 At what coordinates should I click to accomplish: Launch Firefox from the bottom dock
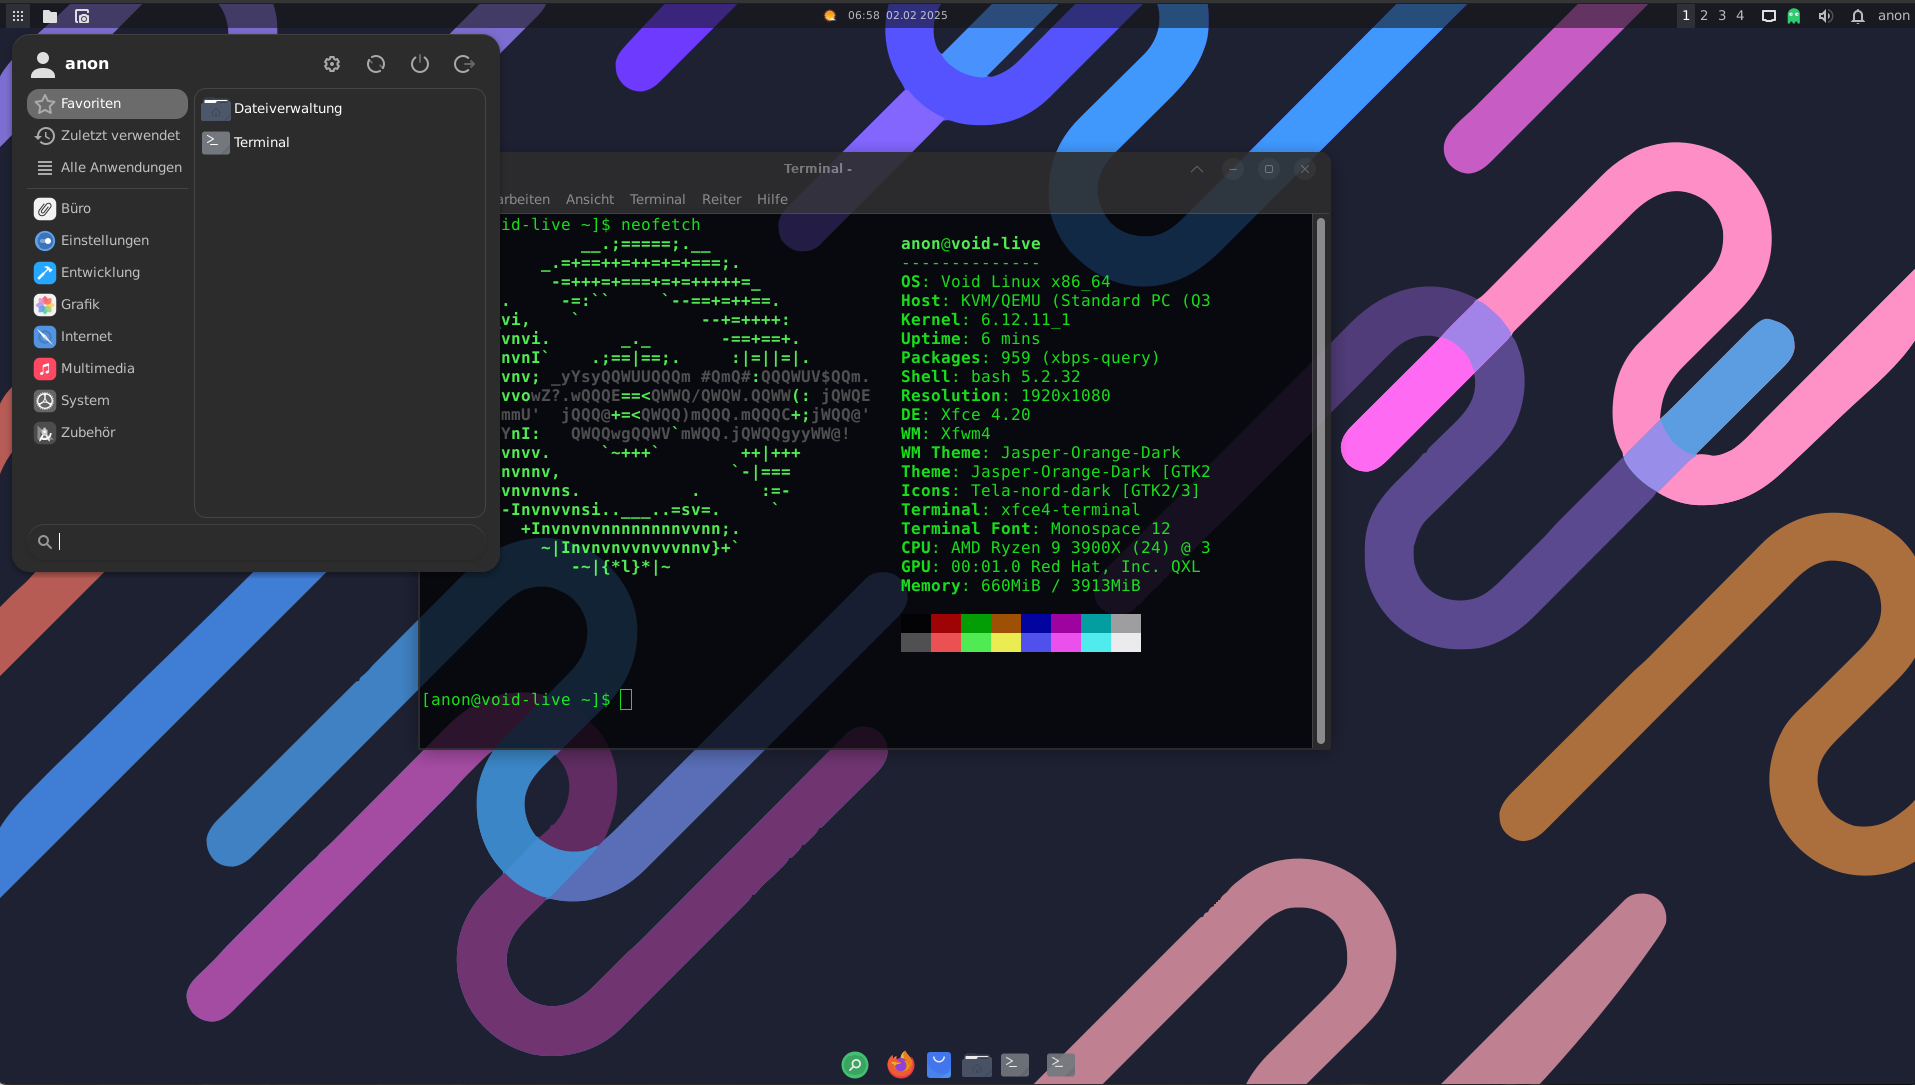click(x=900, y=1065)
